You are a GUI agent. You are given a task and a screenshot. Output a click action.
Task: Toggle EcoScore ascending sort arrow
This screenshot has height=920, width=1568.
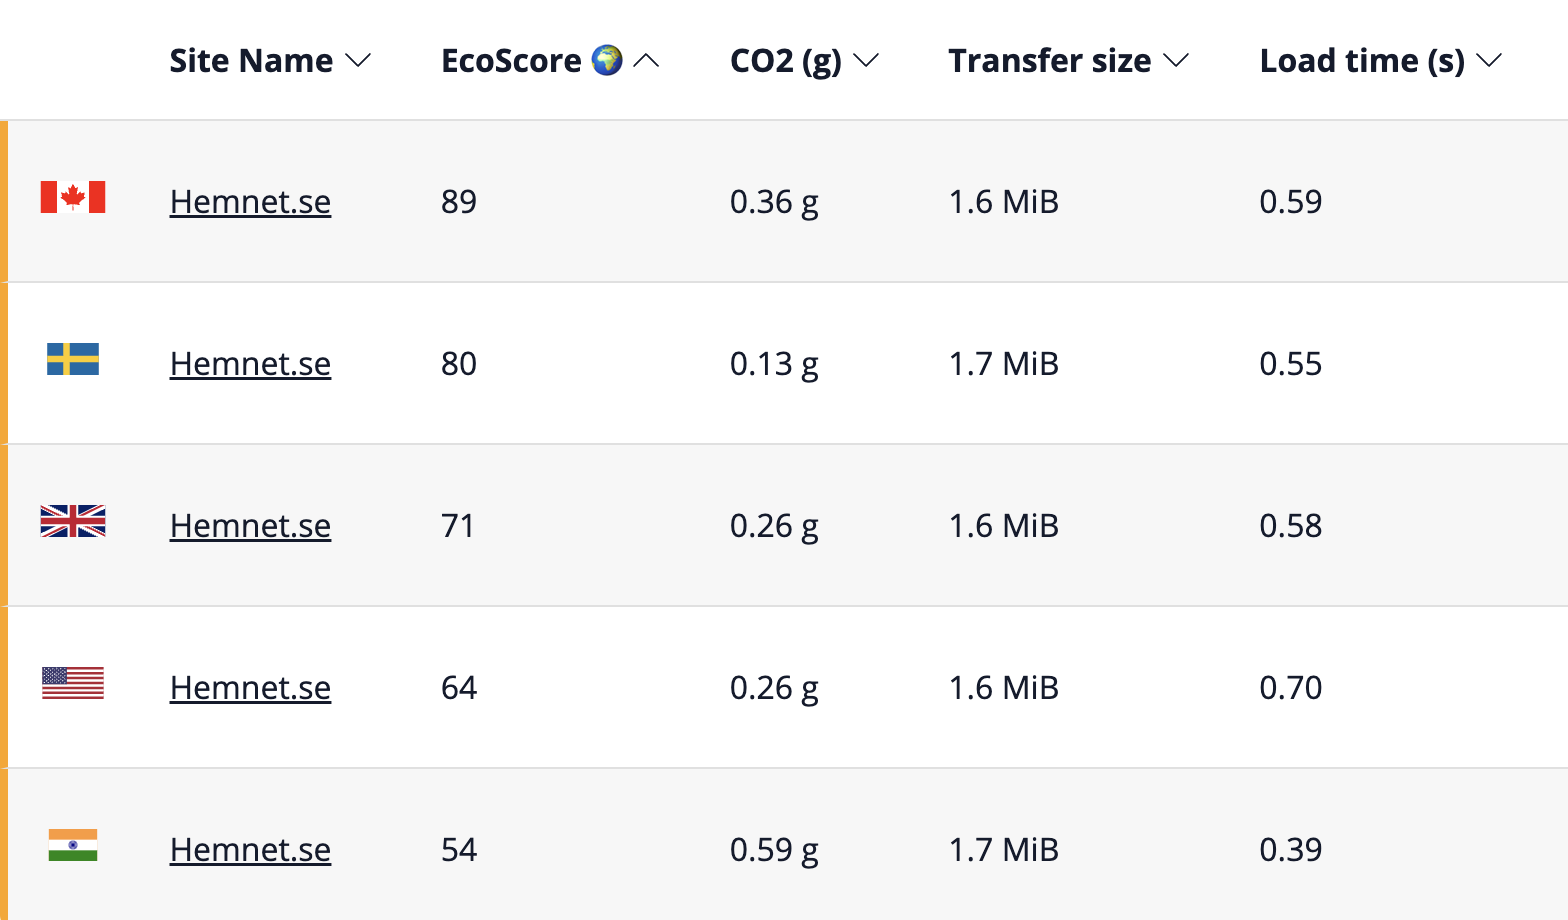(x=647, y=61)
